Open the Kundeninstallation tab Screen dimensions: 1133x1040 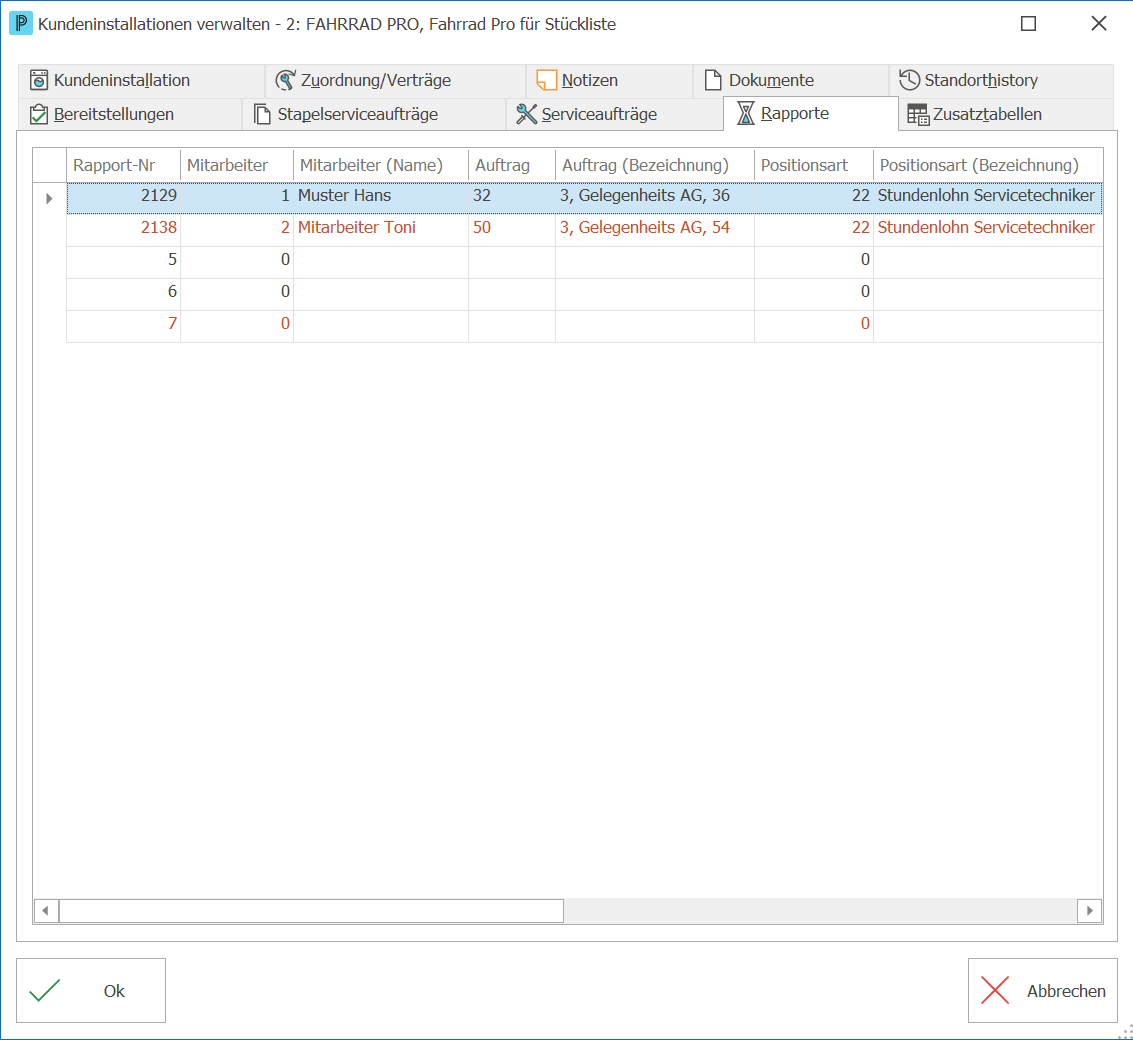pyautogui.click(x=141, y=80)
